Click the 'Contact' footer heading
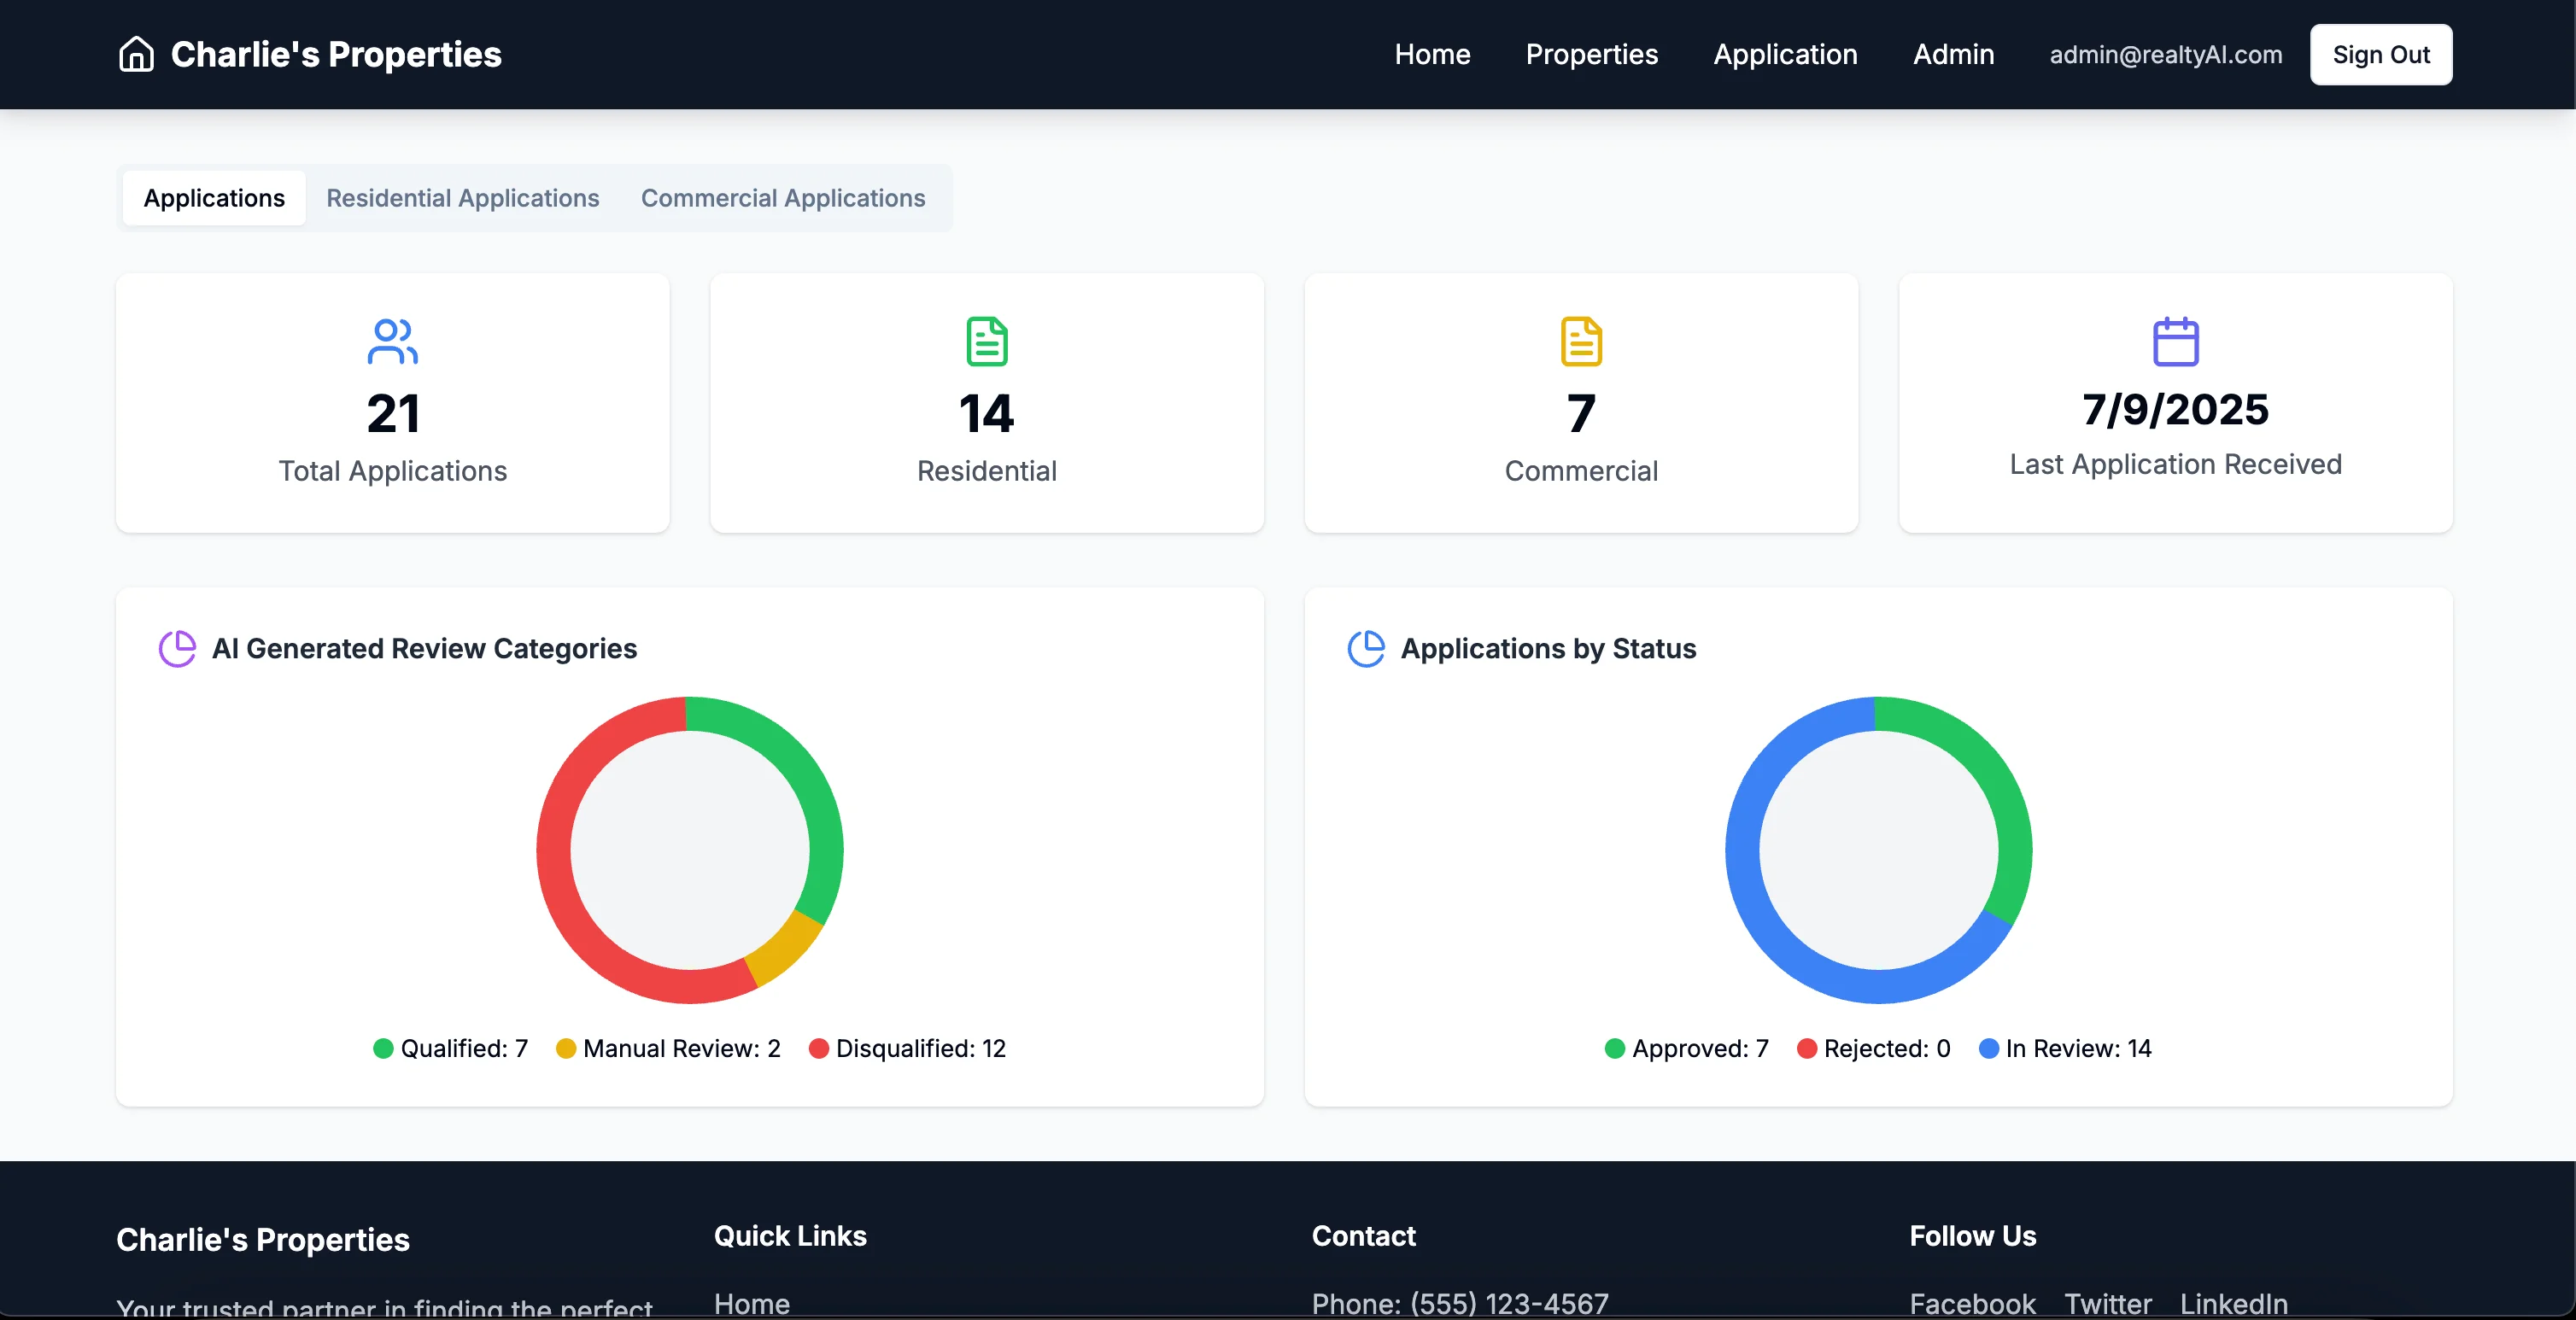2576x1320 pixels. (x=1363, y=1236)
